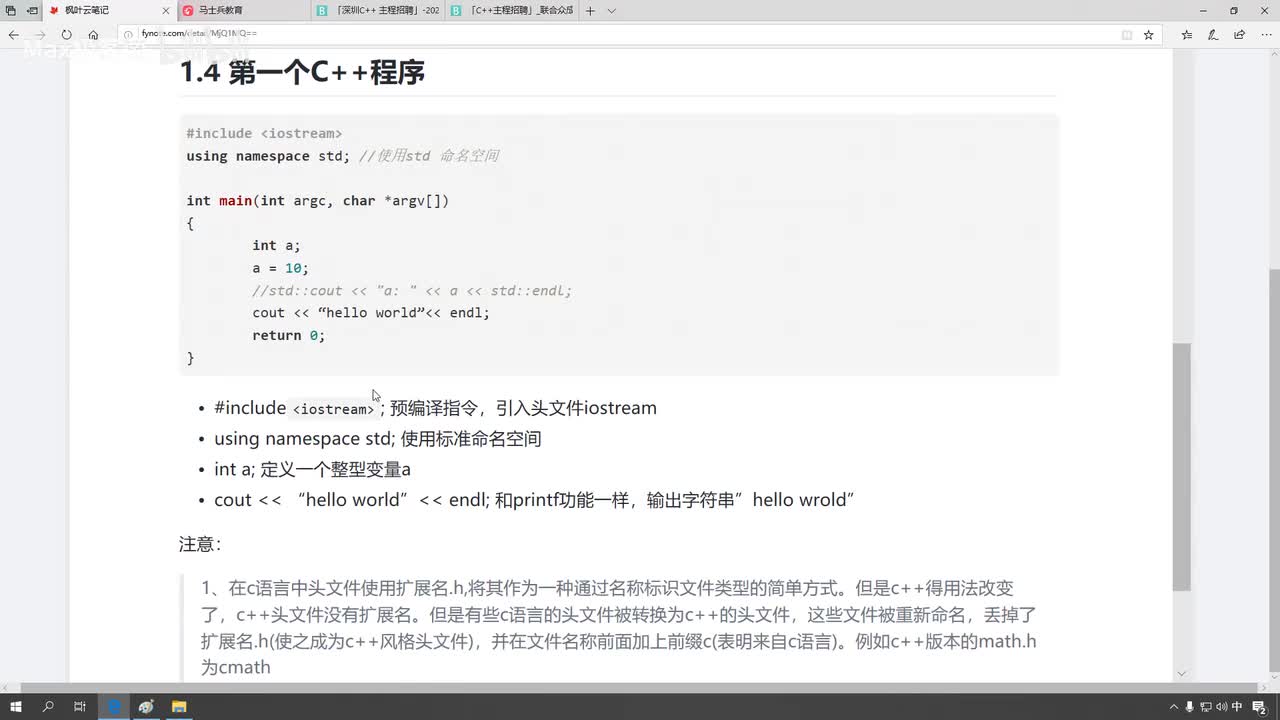Open the second pinned taskbar app
Image resolution: width=1280 pixels, height=720 pixels.
click(146, 706)
